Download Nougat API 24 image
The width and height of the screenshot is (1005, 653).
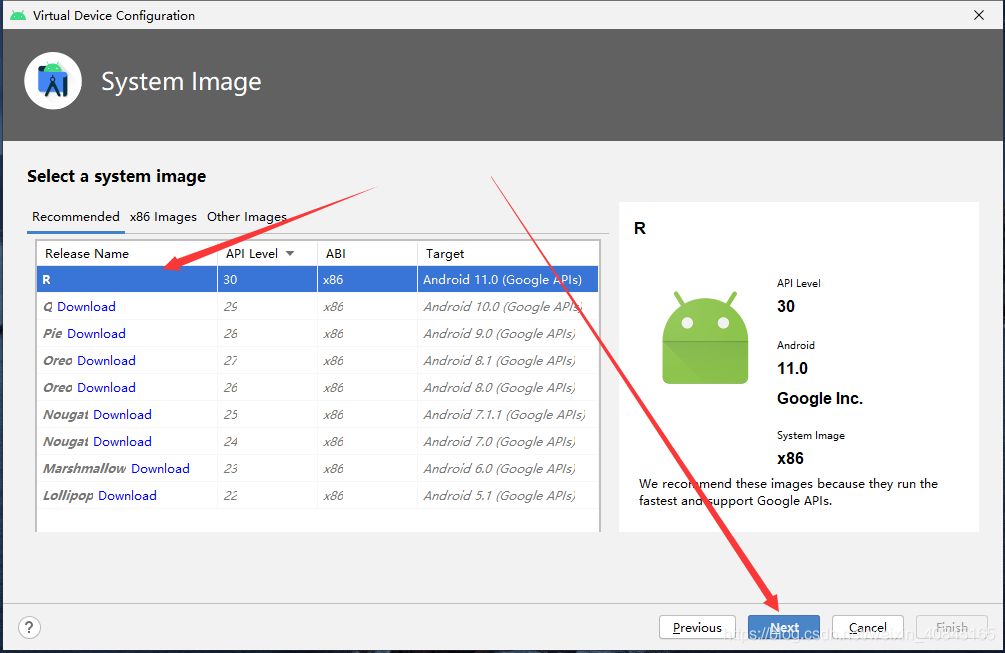point(122,441)
